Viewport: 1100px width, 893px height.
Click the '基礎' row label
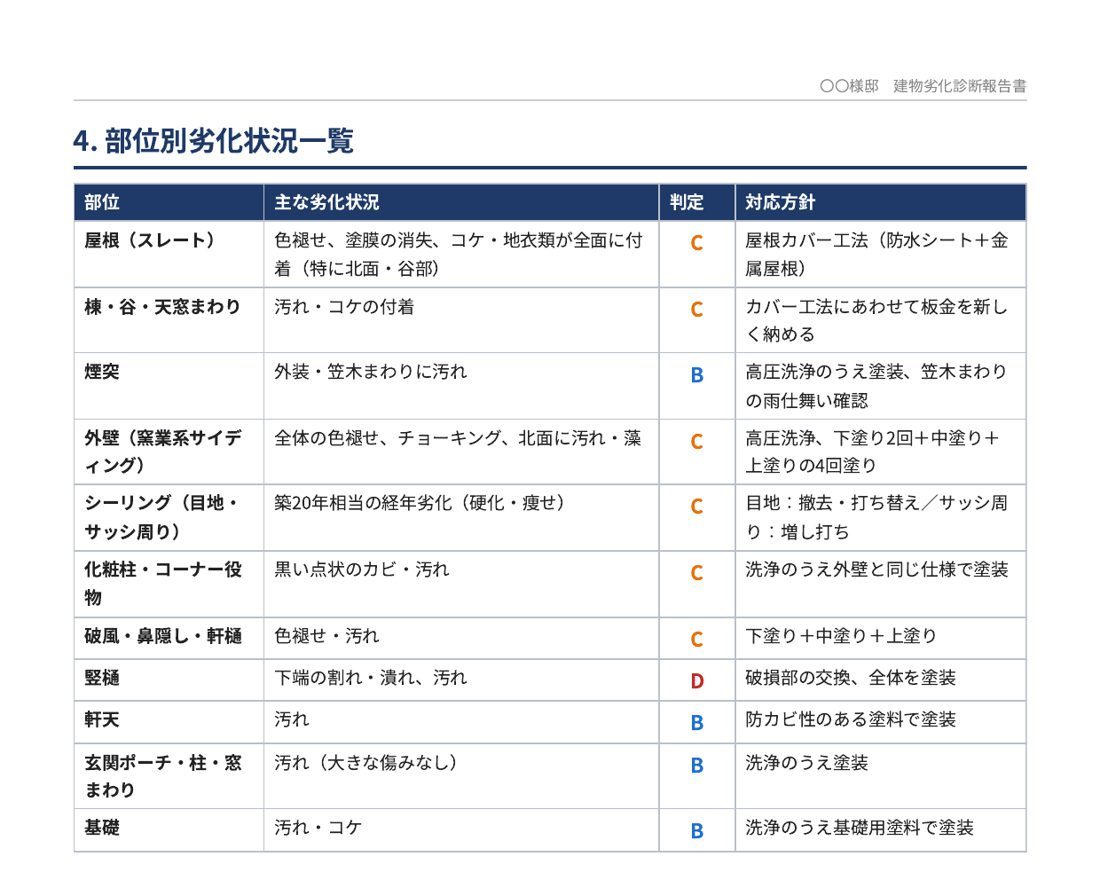102,827
